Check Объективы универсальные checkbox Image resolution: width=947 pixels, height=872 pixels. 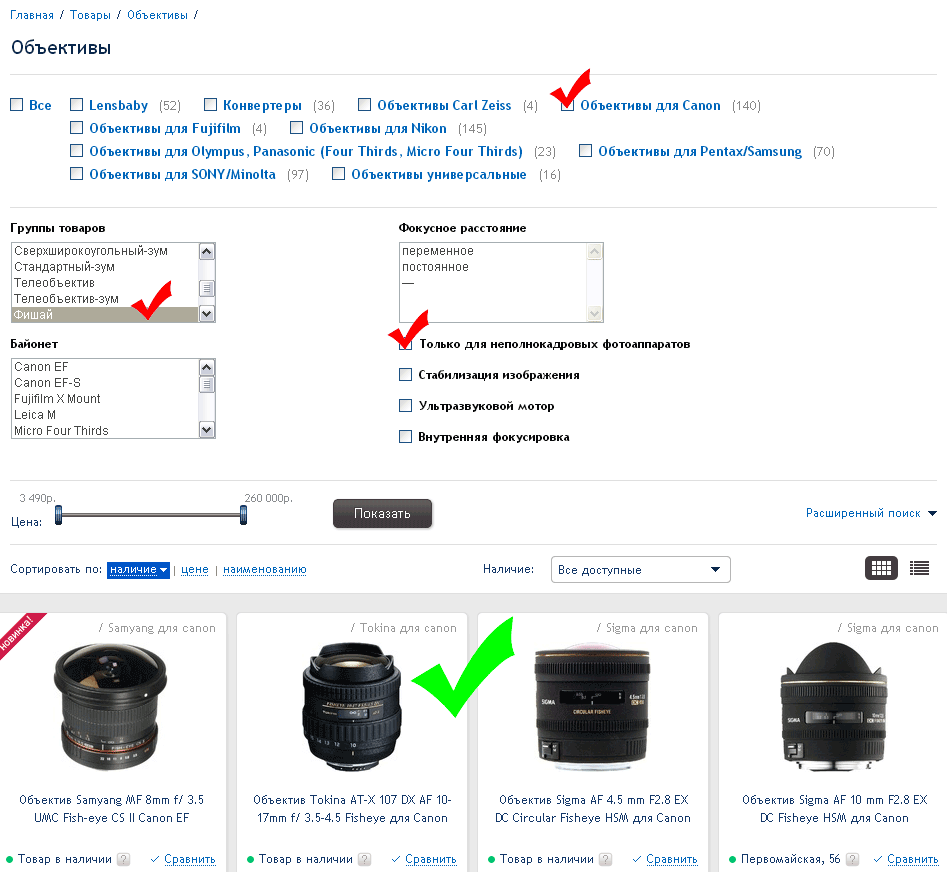click(338, 174)
